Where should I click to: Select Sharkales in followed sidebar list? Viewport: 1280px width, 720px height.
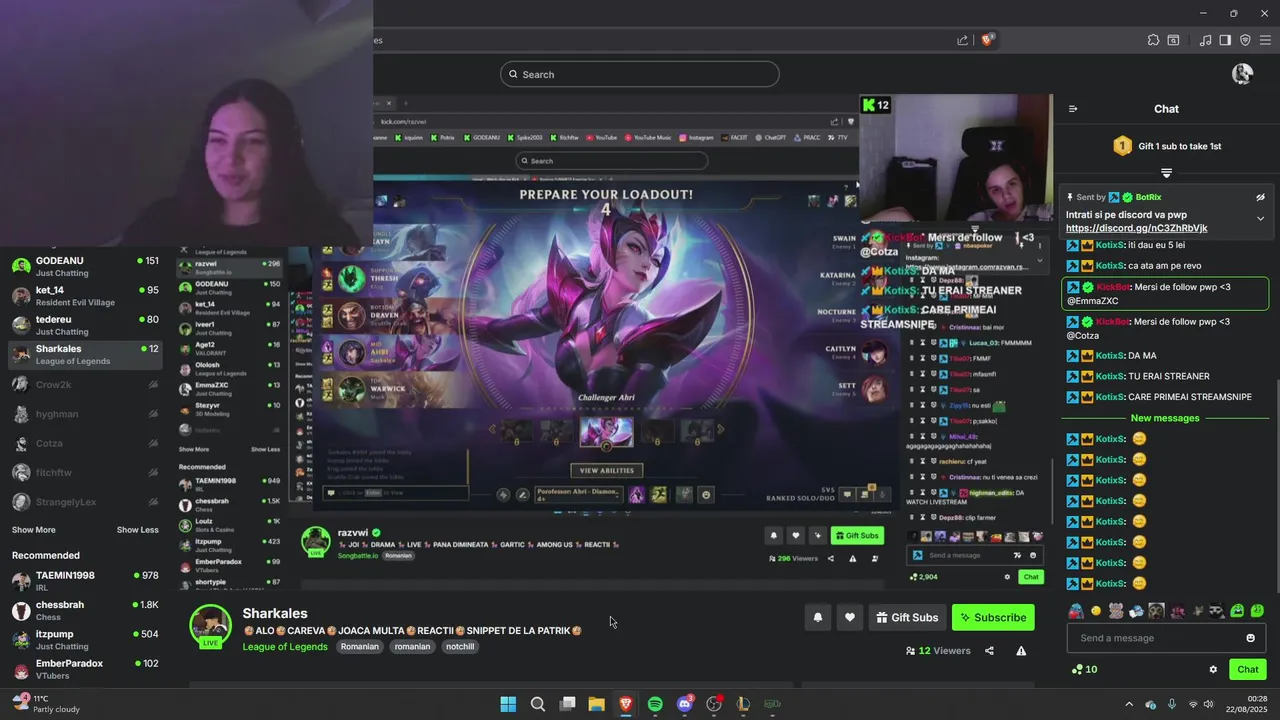click(x=85, y=355)
